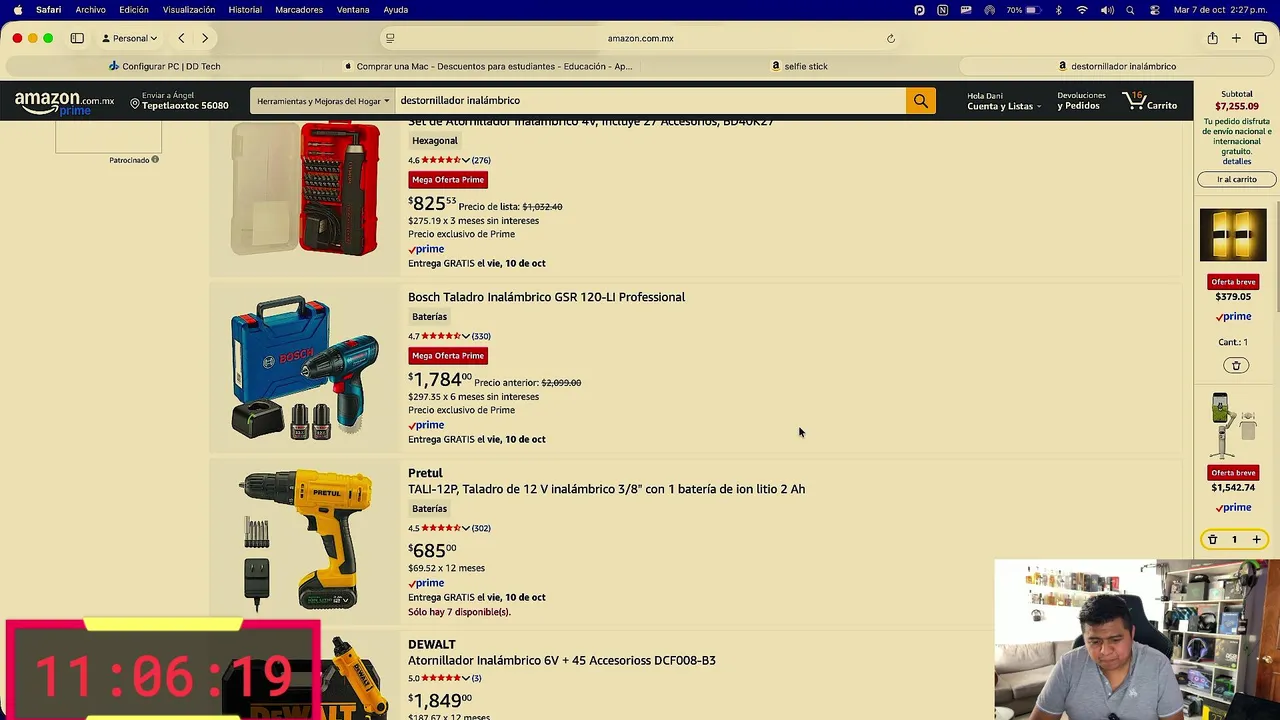Click the Notion menu bar icon
Screen dimensions: 1280x720
[x=942, y=10]
